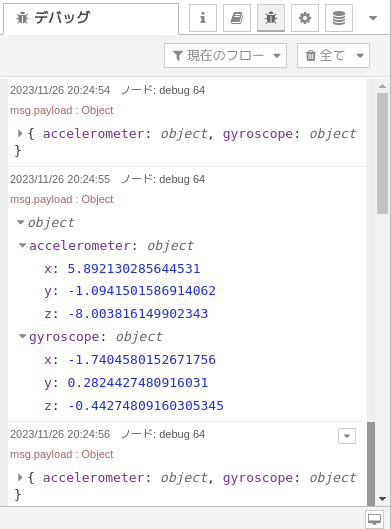
Task: Click msg.payload : Object label of 20:24:56 message
Action: (62, 454)
